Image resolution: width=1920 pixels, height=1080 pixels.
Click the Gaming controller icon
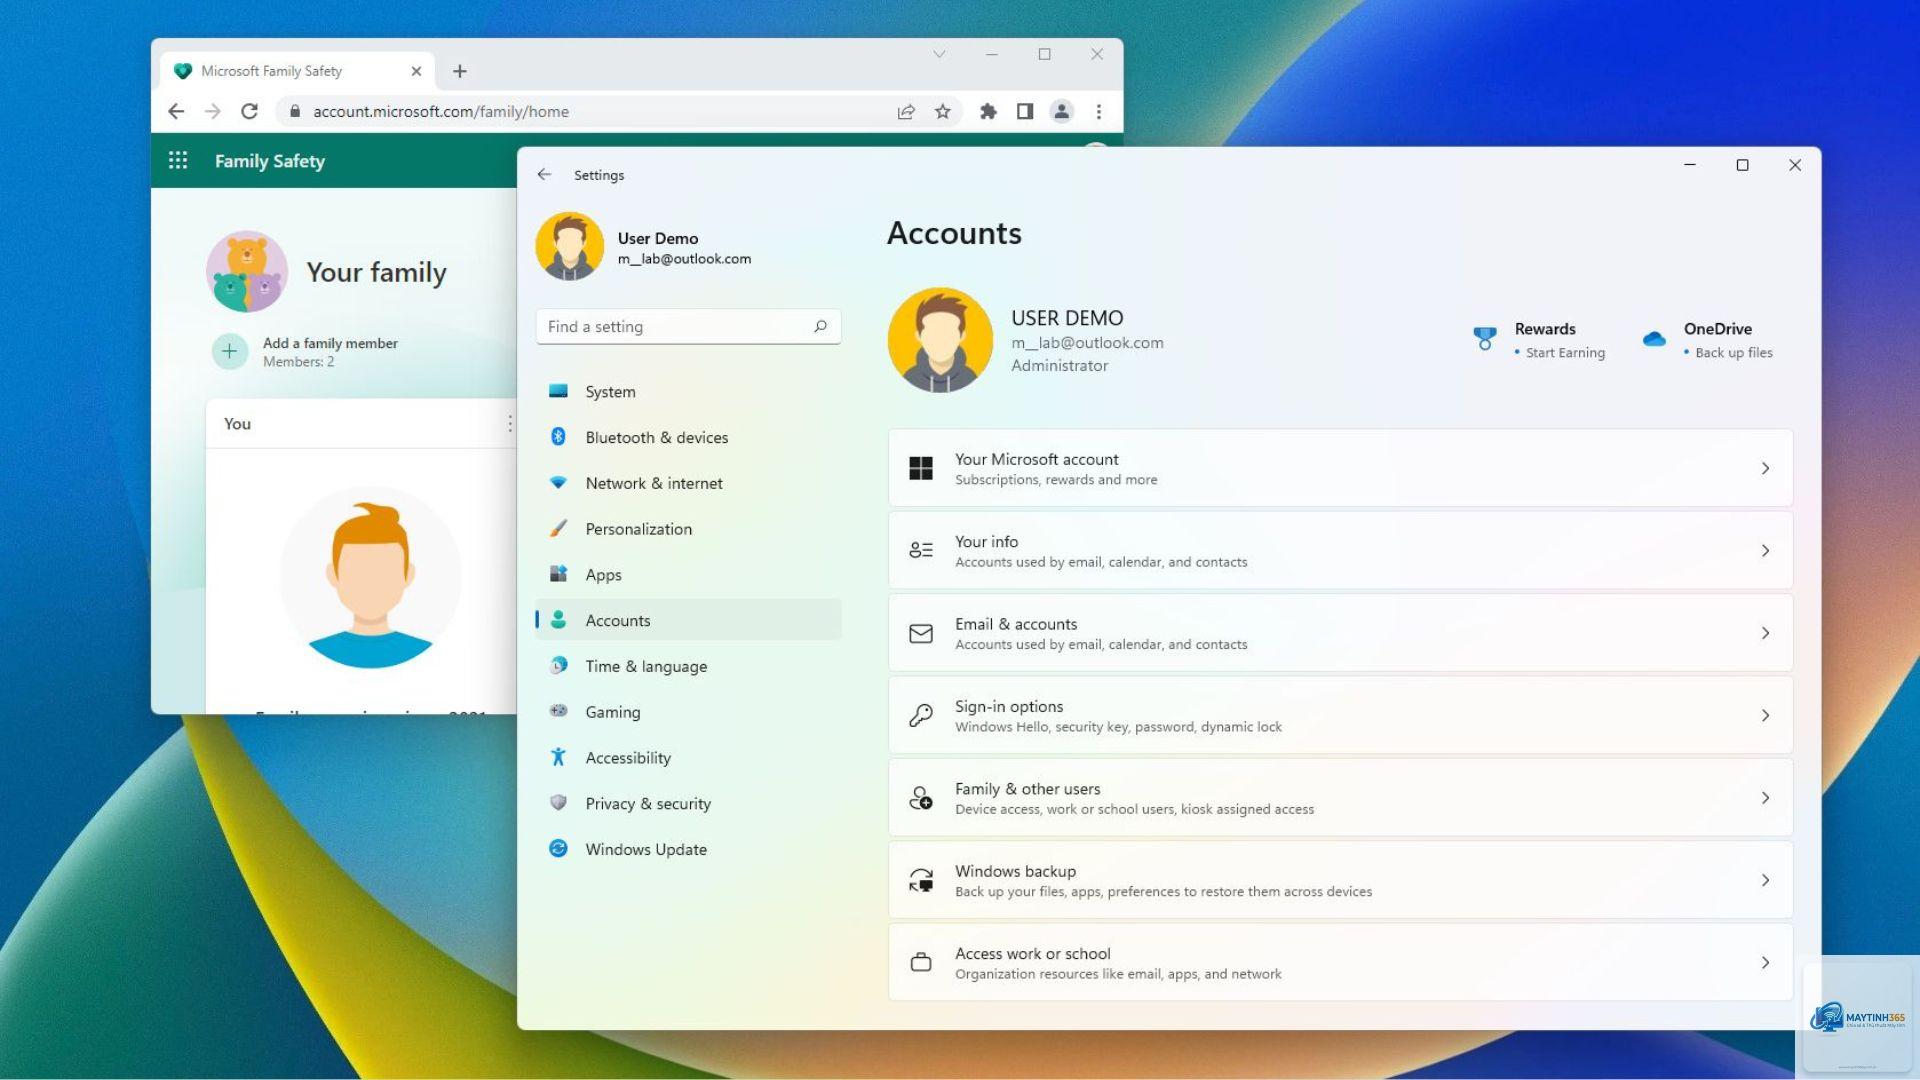[558, 711]
